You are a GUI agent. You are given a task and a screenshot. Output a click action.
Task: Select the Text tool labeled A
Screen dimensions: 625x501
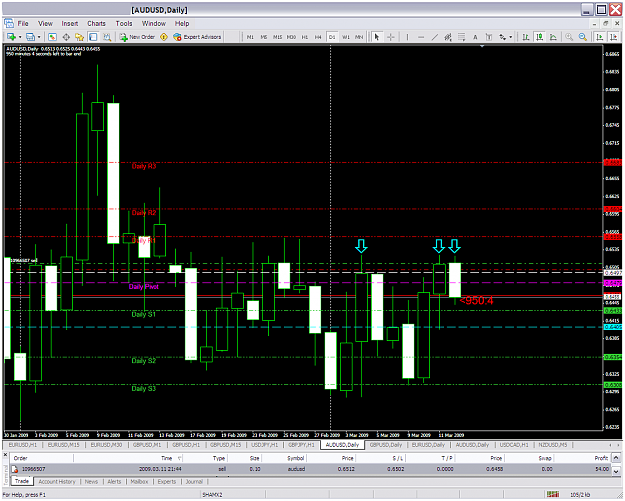pos(475,37)
